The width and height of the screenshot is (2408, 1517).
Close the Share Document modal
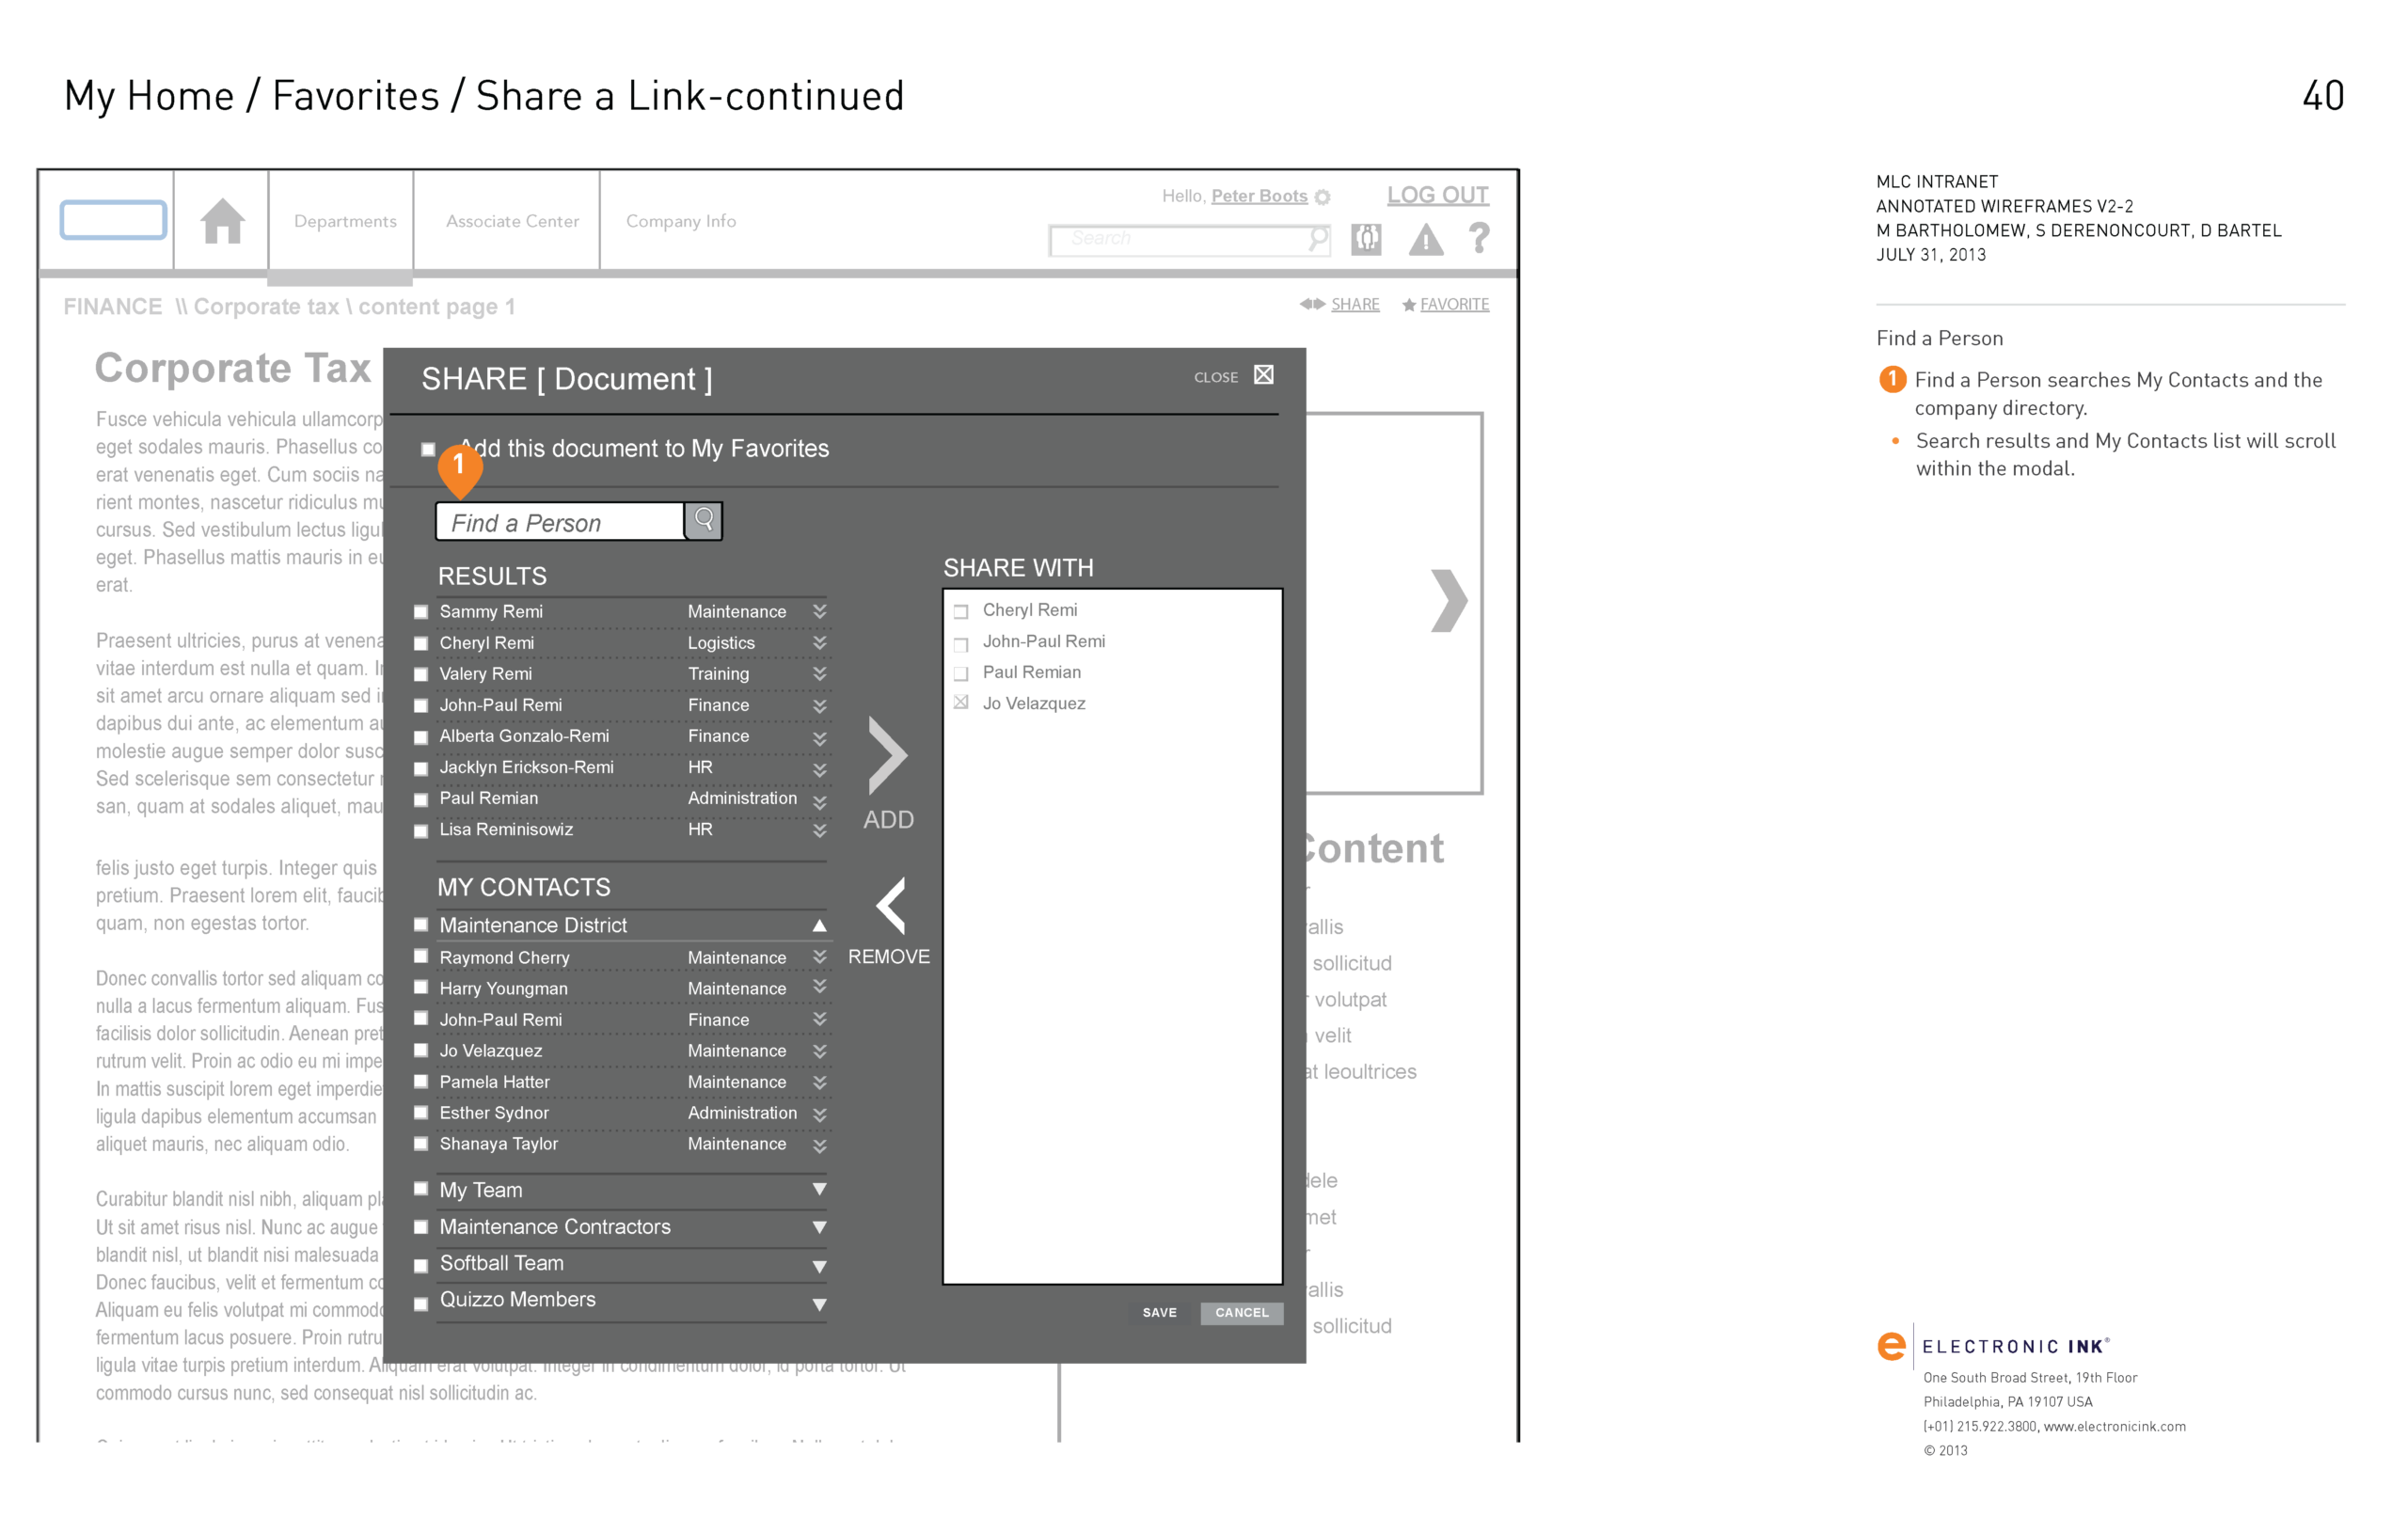1264,375
